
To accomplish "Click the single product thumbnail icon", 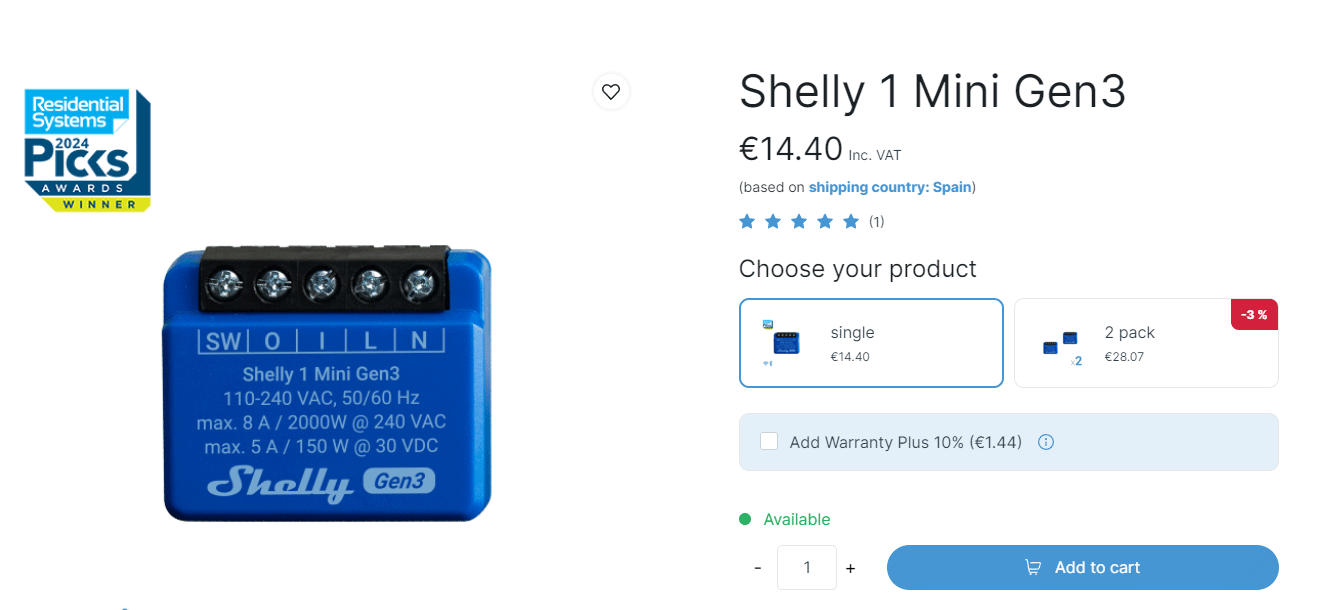I will pyautogui.click(x=781, y=343).
